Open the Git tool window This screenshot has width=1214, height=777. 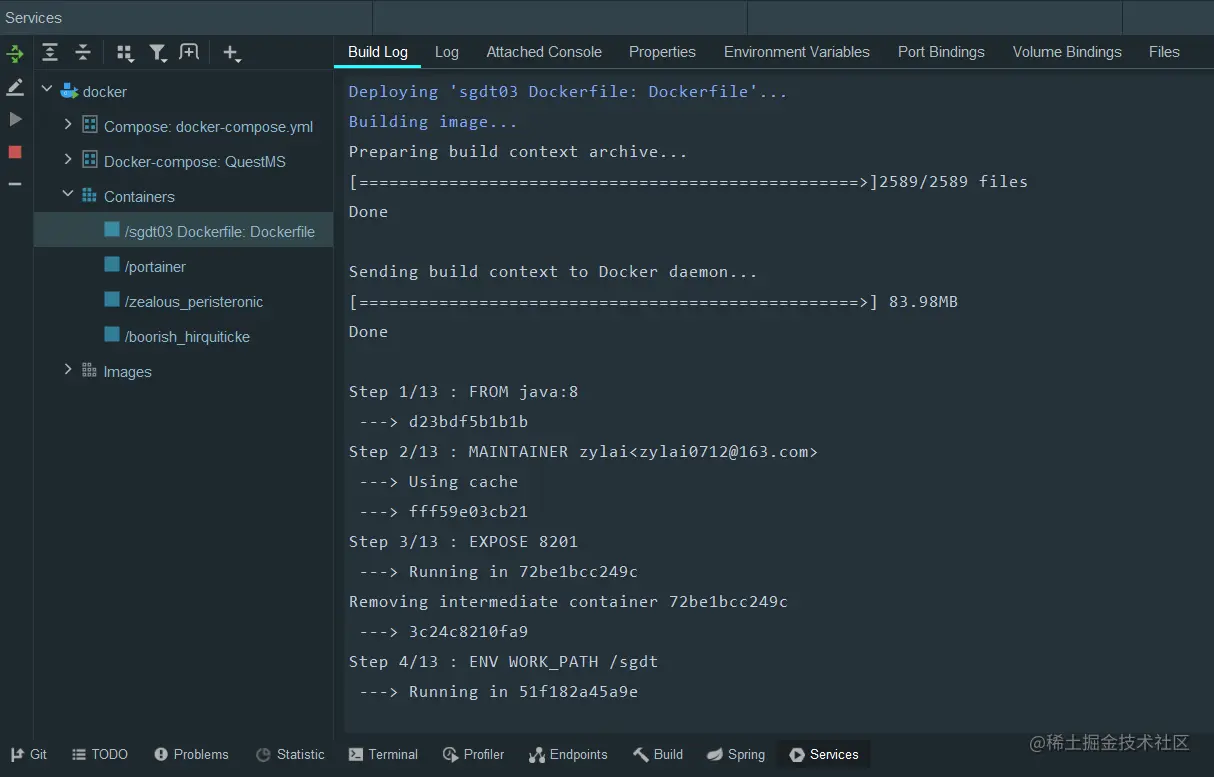coord(29,754)
